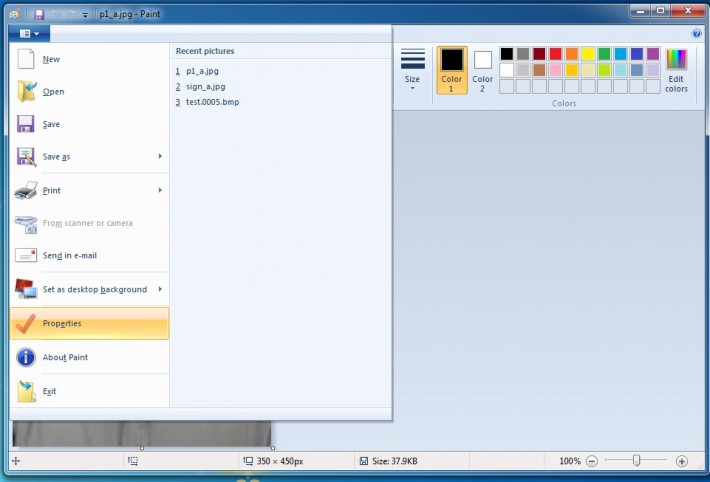
Task: Click the Print printer icon
Action: [26, 190]
